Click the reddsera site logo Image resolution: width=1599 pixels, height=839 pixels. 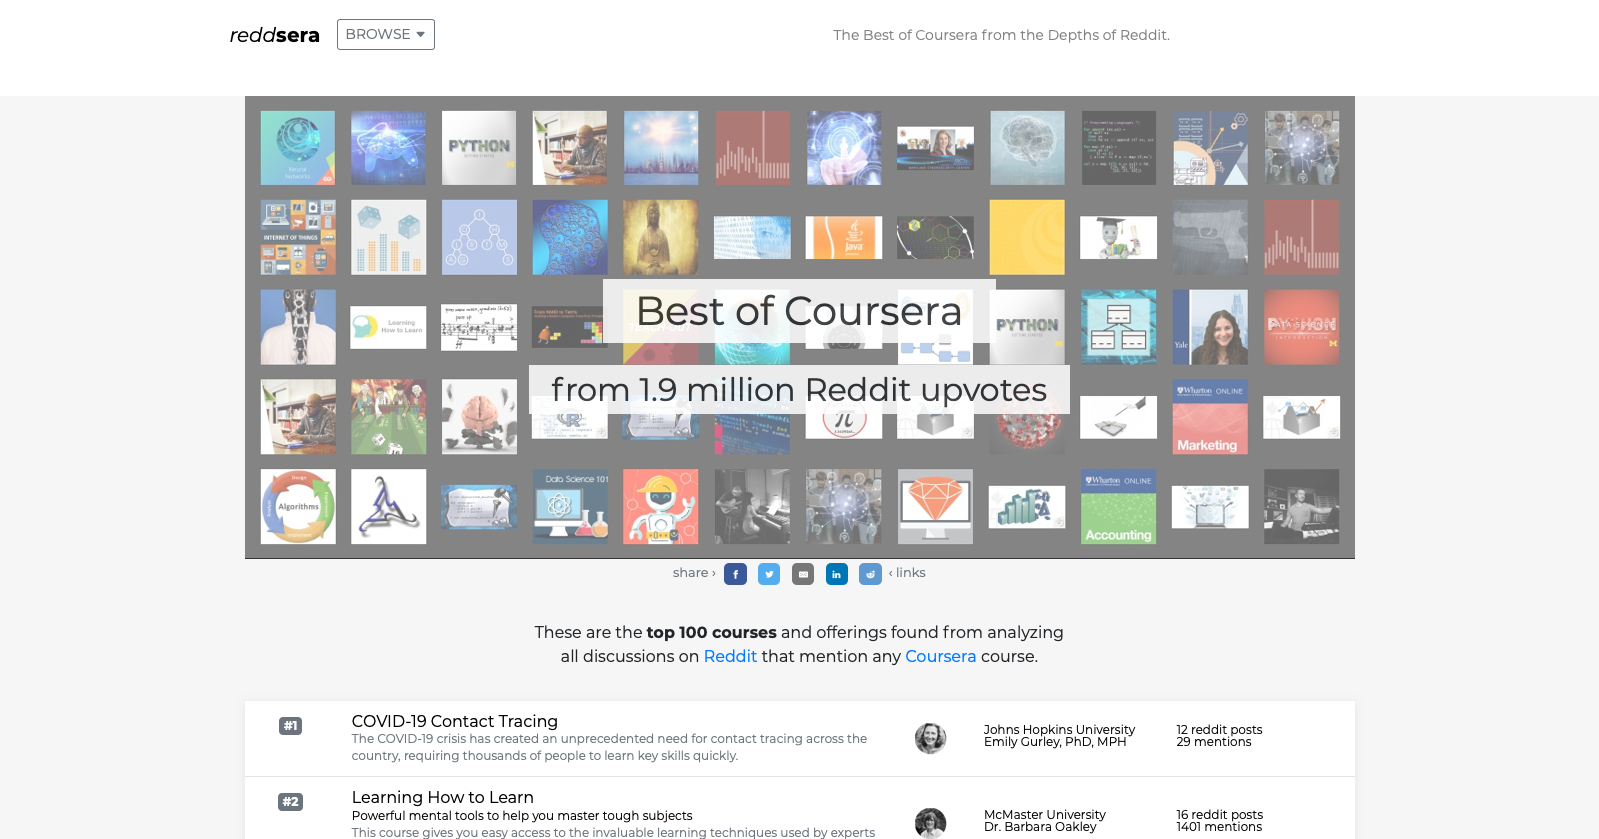[x=275, y=35]
